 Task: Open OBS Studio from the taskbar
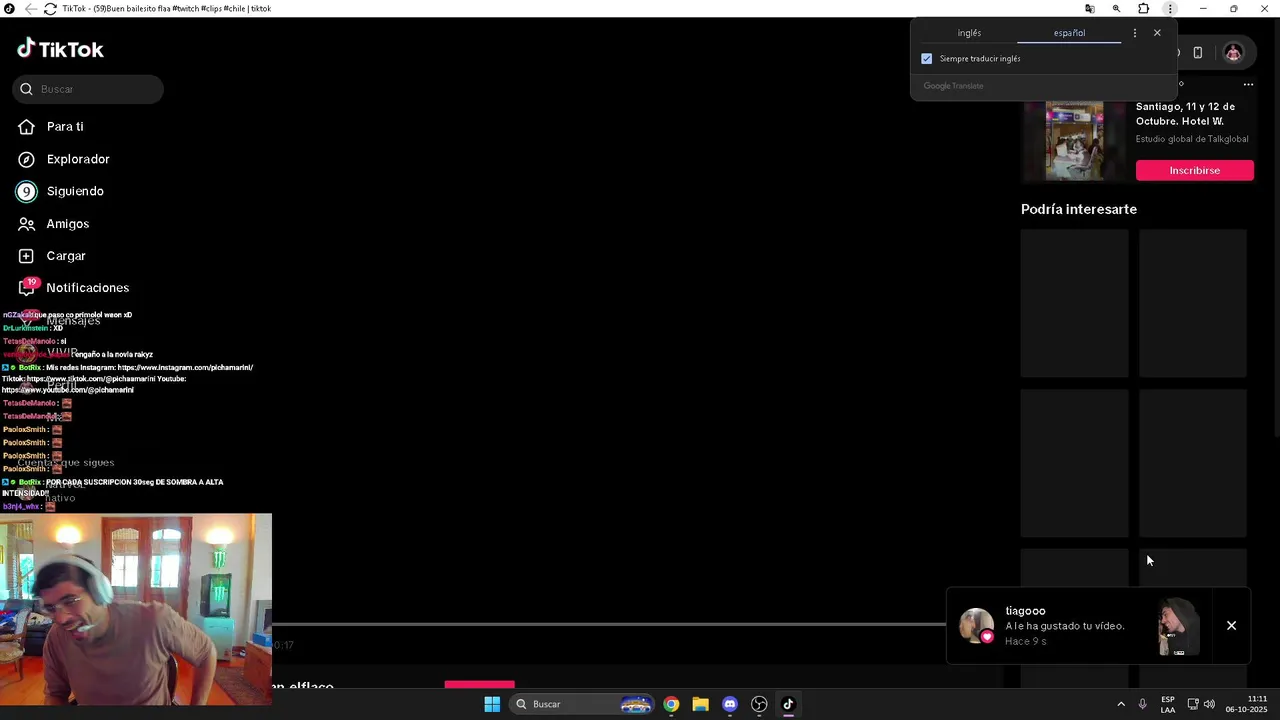pos(759,704)
